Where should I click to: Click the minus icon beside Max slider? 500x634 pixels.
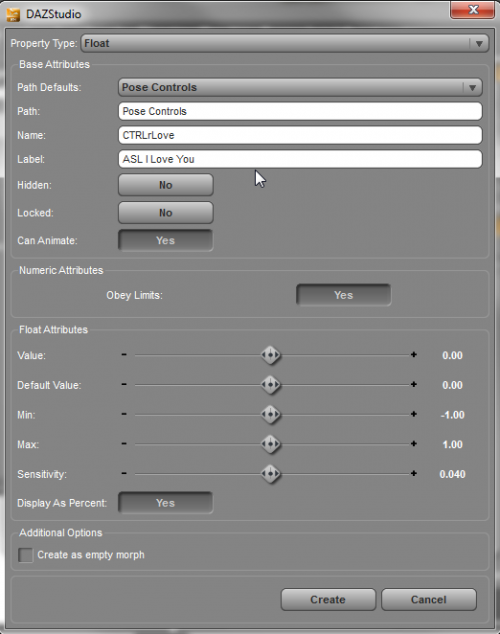tap(124, 444)
